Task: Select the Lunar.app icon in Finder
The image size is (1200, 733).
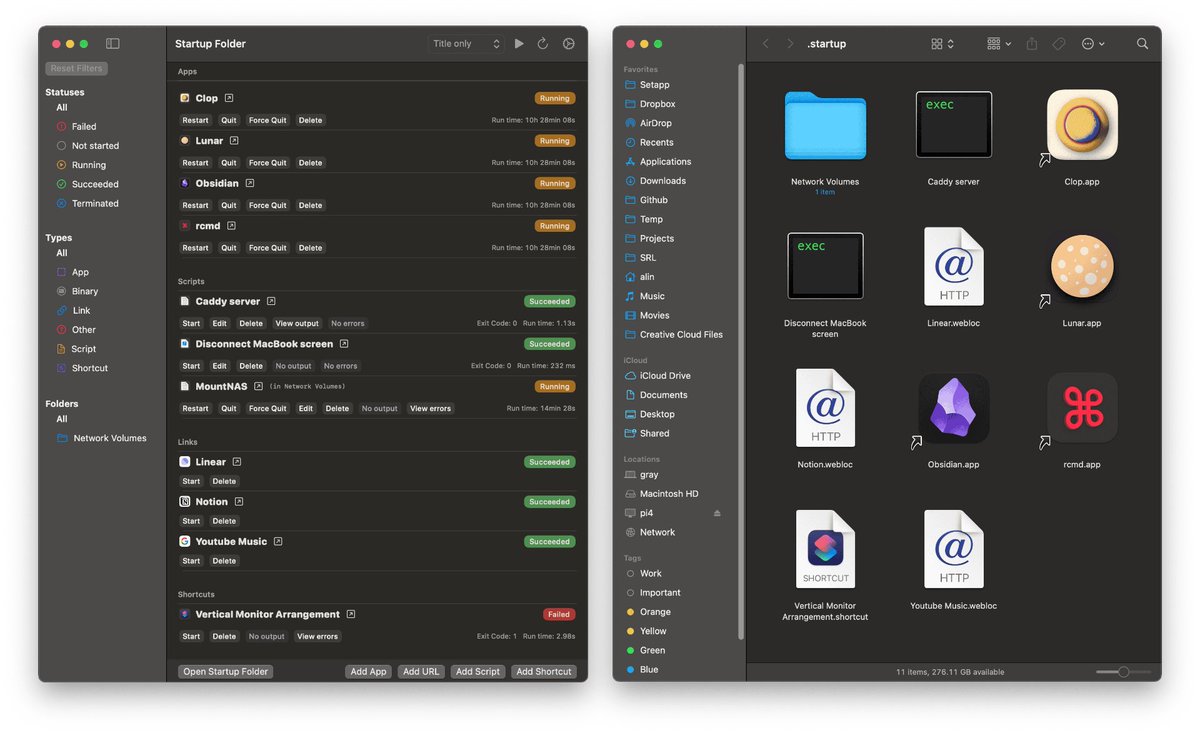Action: pos(1081,268)
